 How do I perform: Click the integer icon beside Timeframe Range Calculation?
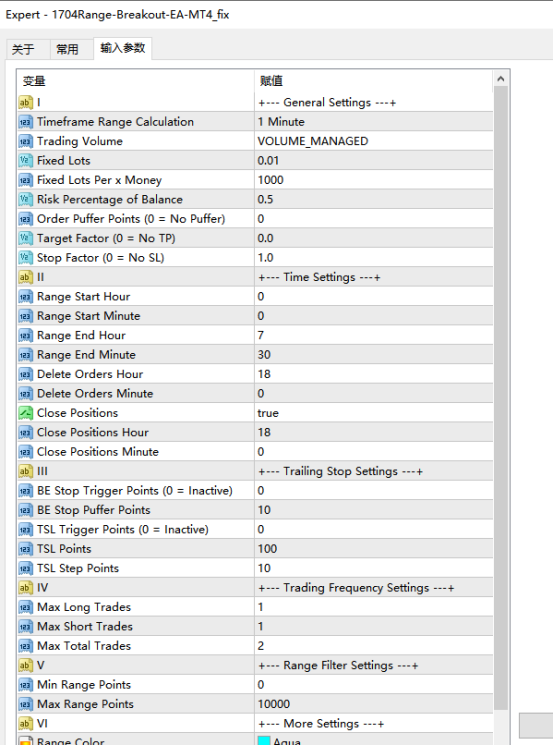click(x=25, y=122)
